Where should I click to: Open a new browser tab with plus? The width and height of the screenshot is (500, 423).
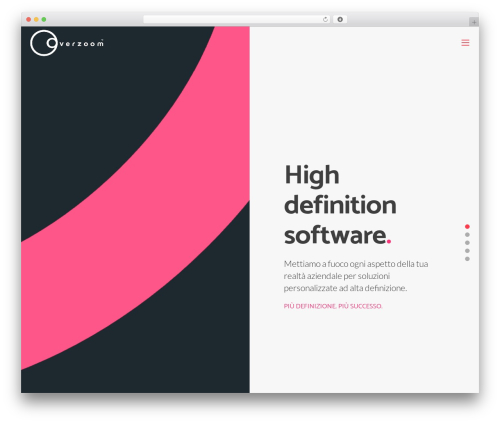pyautogui.click(x=474, y=22)
